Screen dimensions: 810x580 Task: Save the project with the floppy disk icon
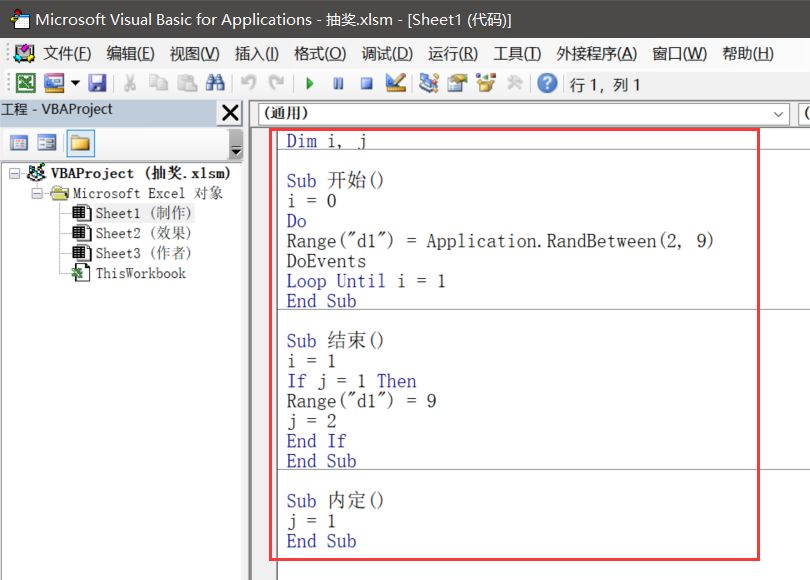click(x=97, y=83)
